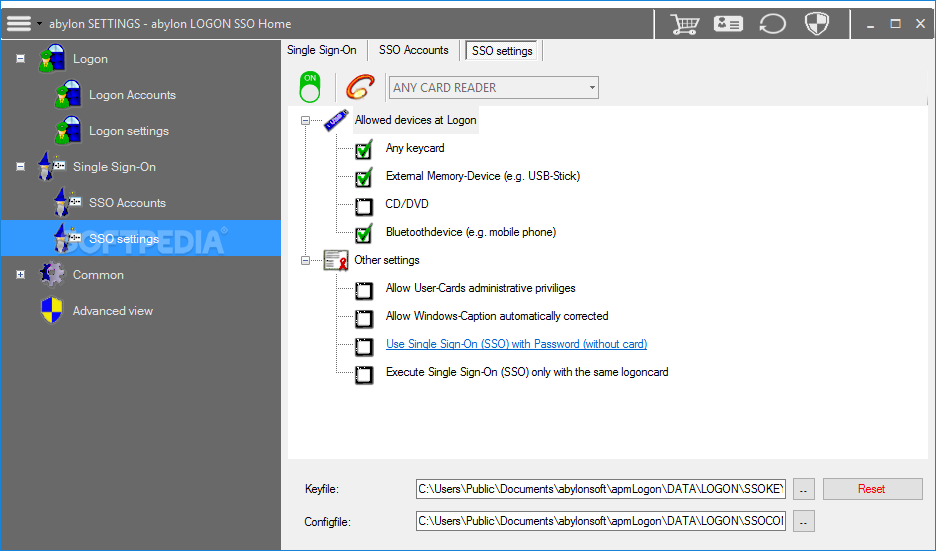Open Advanced view in the sidebar
The width and height of the screenshot is (936, 551).
pos(113,310)
